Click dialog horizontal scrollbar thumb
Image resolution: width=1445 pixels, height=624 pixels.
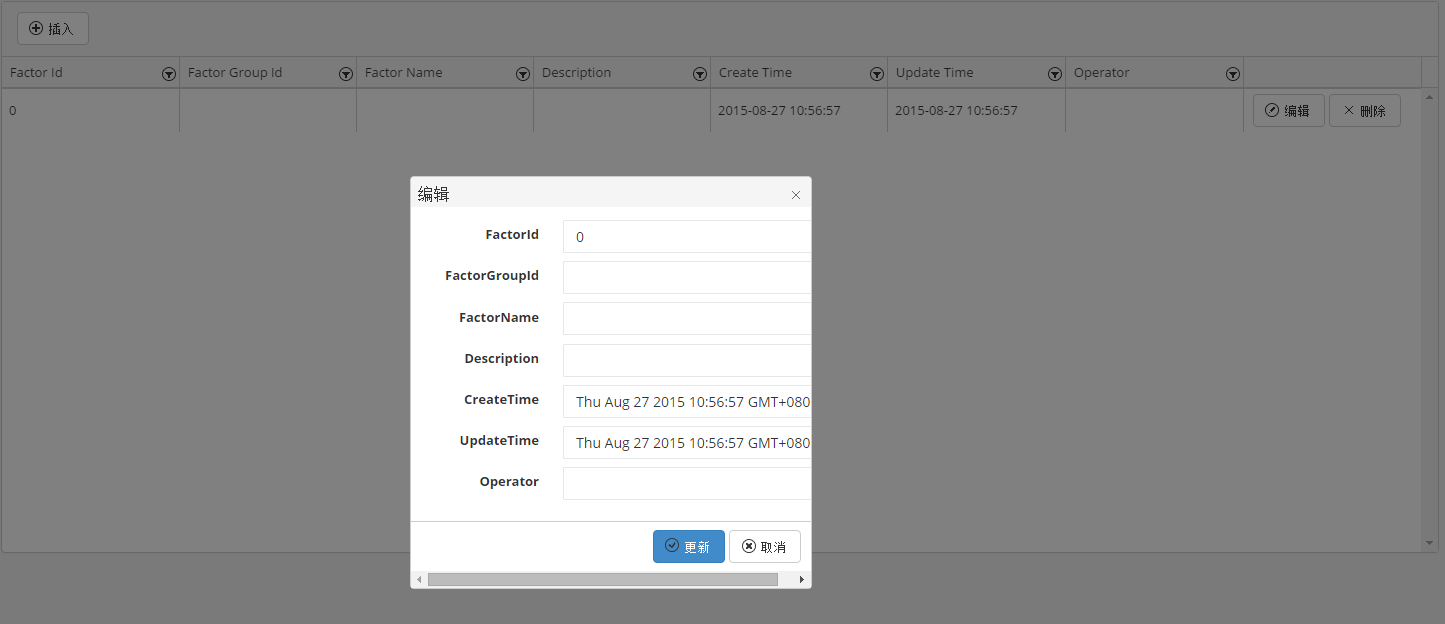[603, 579]
